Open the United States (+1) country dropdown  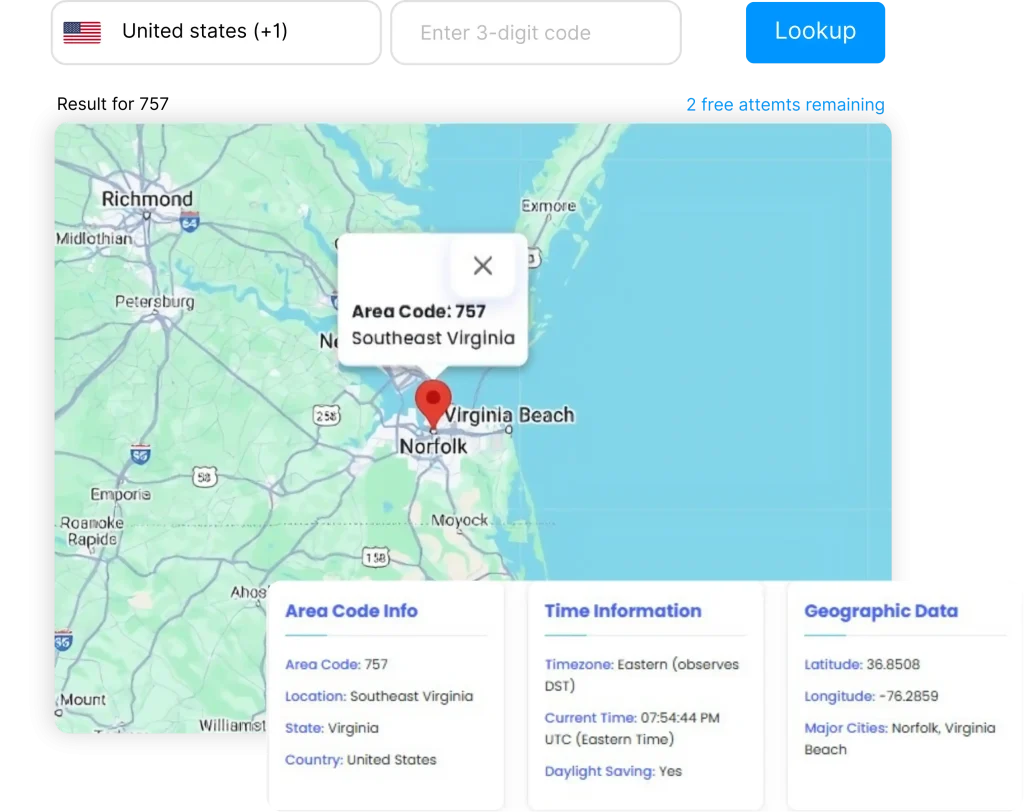tap(215, 32)
